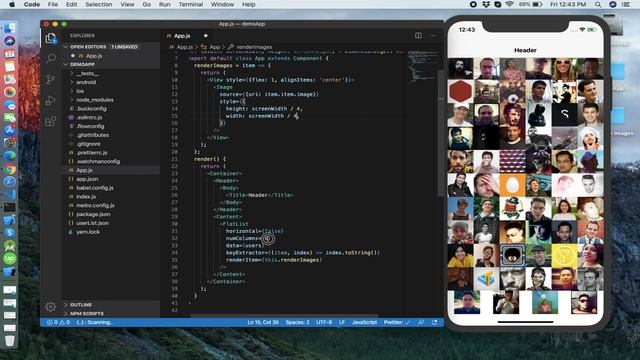Change language mode from JavaScript
Viewport: 640px width, 360px height.
(x=364, y=322)
